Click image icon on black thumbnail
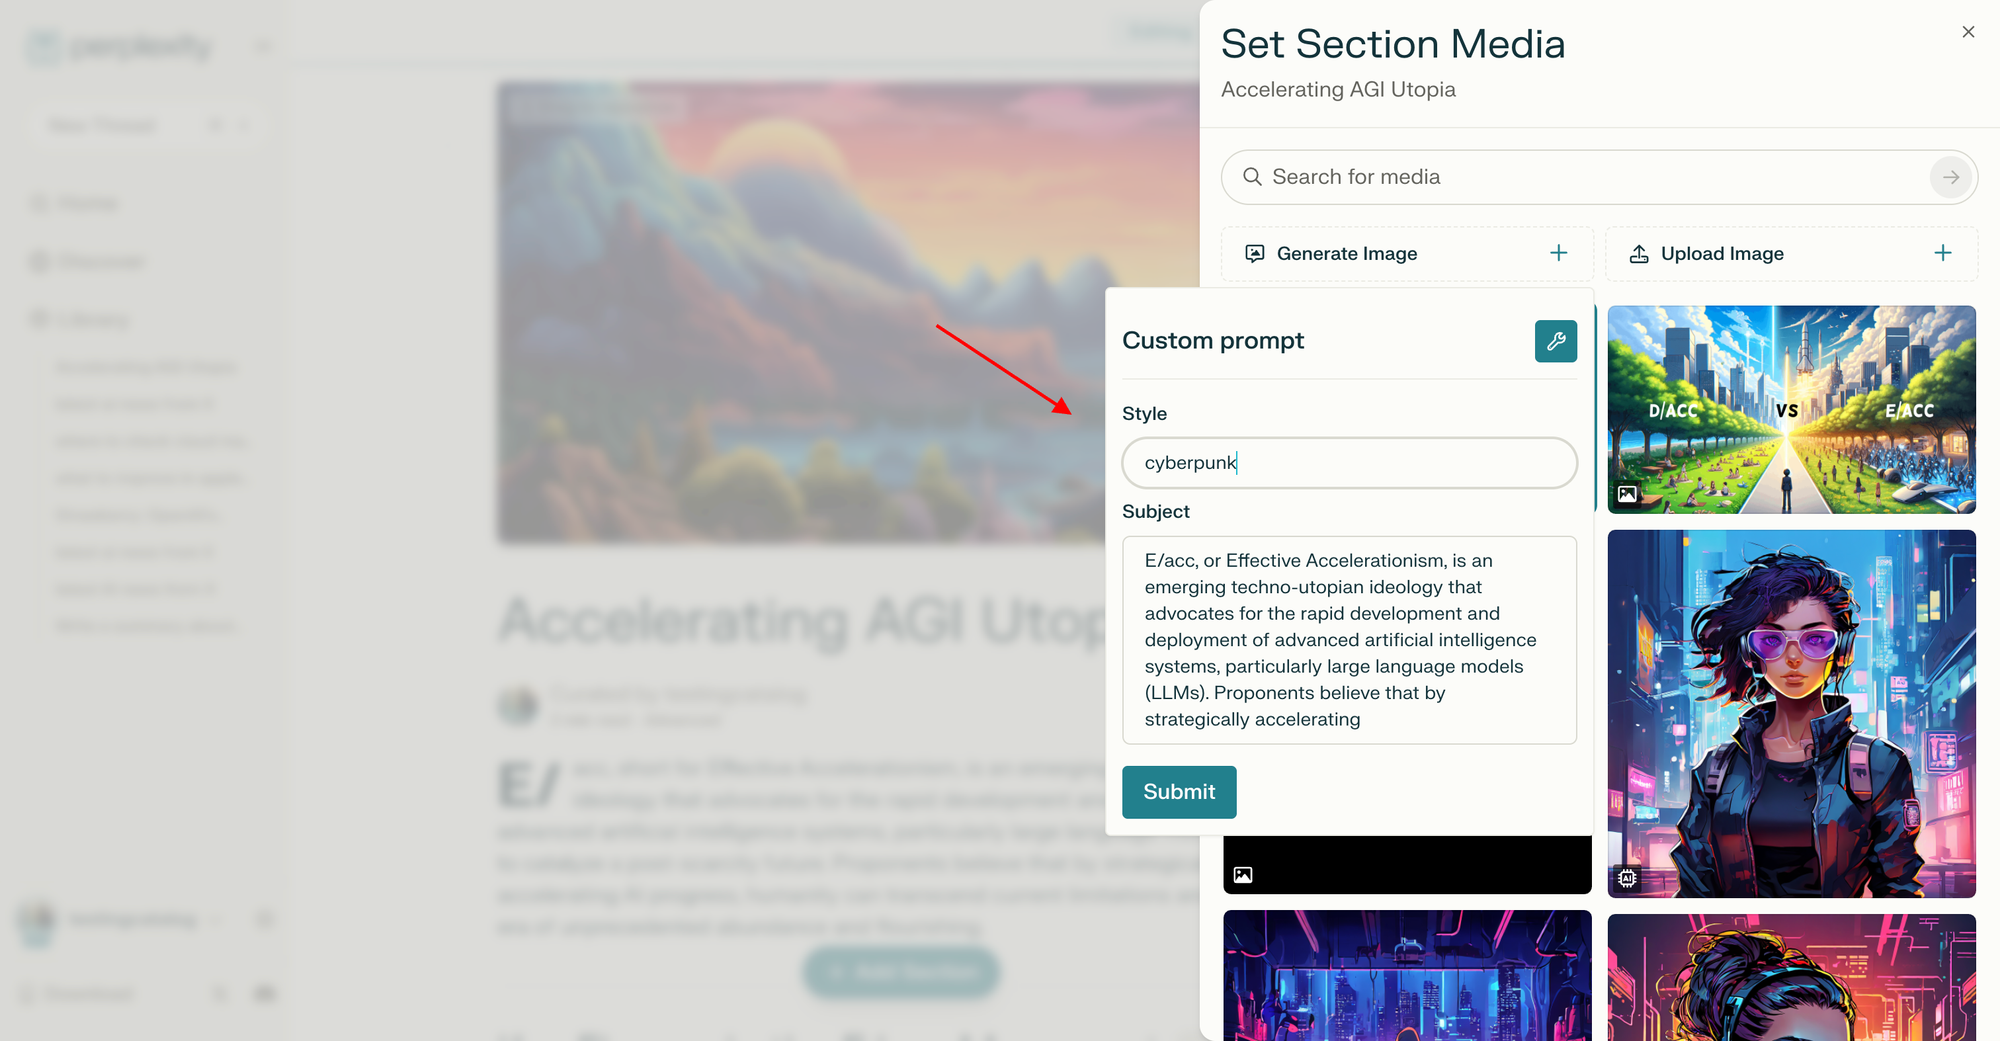 click(x=1243, y=875)
